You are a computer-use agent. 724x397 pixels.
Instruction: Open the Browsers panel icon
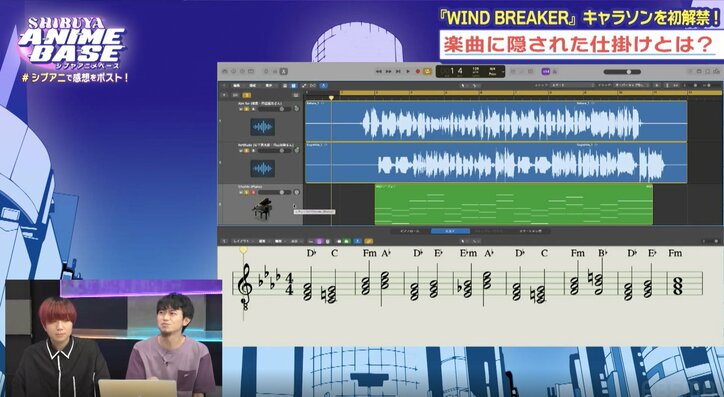[716, 71]
